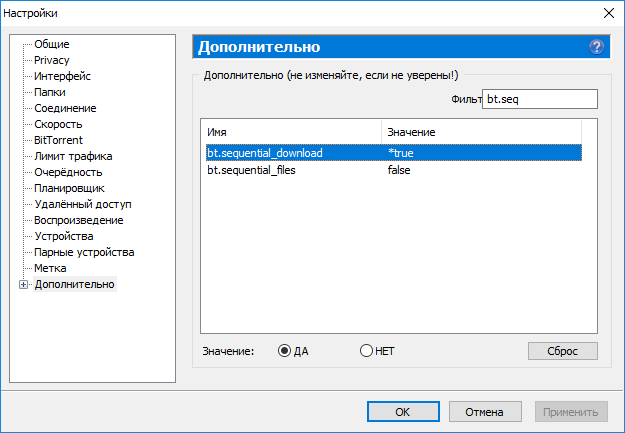
Task: Open Удалённый доступ section
Action: 83,204
